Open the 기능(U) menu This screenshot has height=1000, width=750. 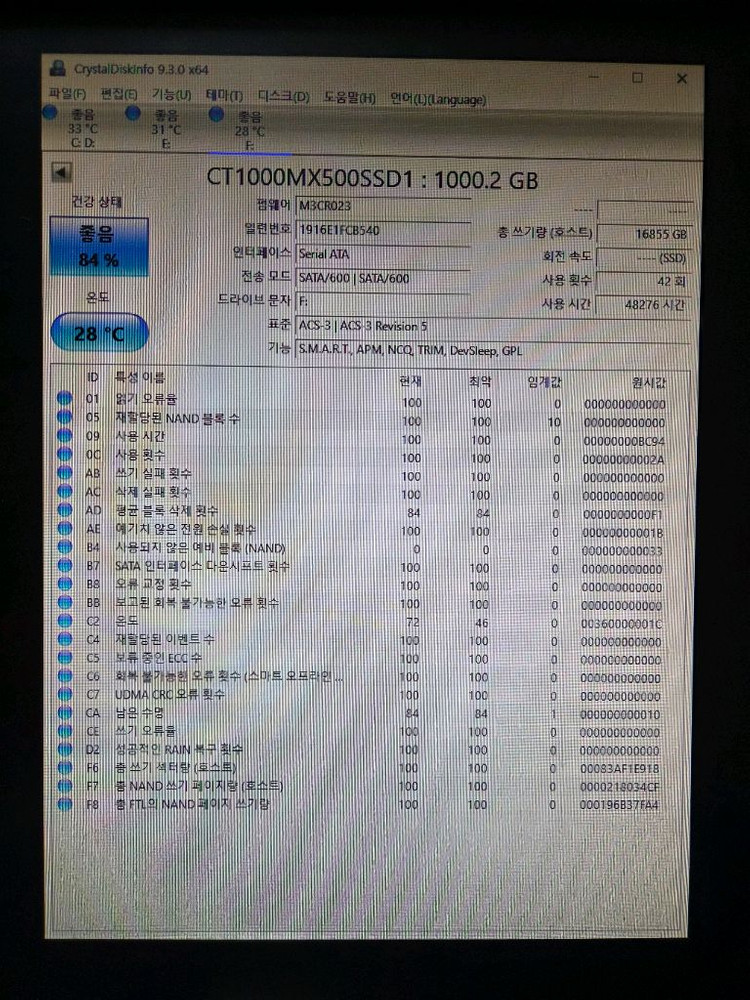(171, 94)
